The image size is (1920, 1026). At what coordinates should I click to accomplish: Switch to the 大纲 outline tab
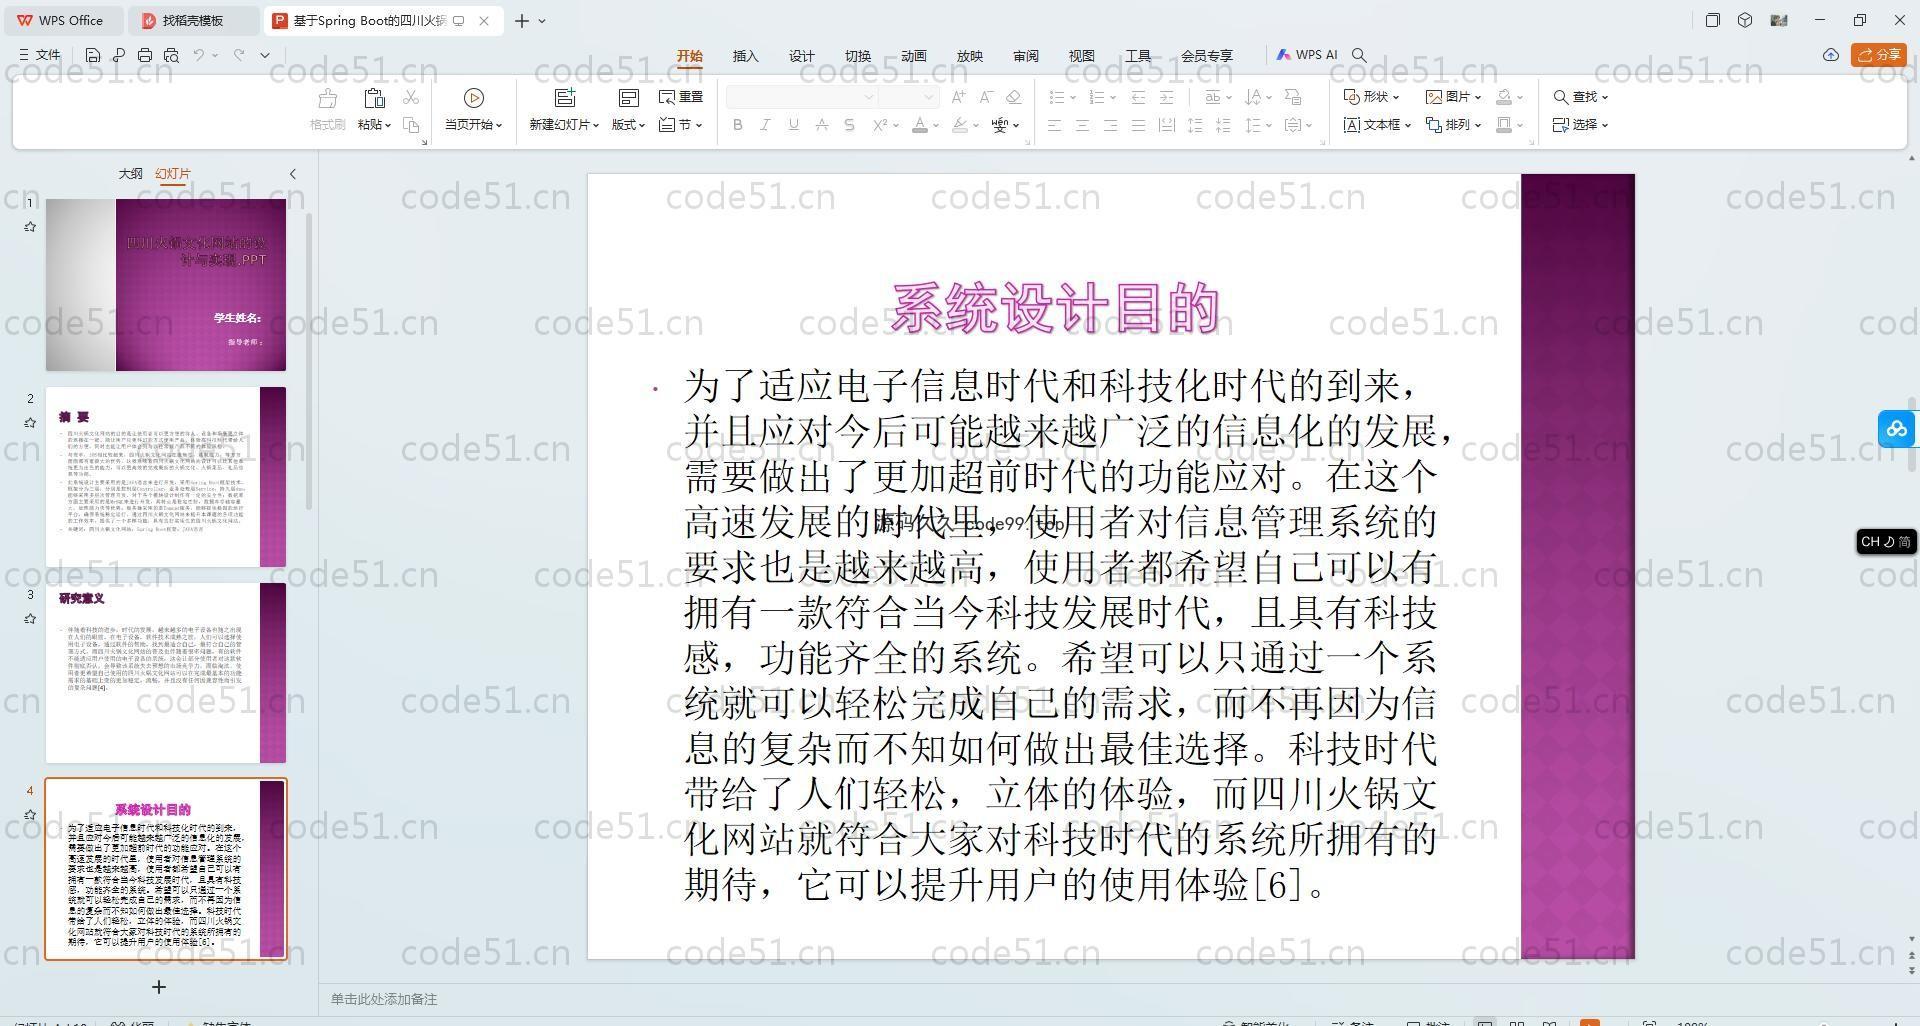point(130,174)
